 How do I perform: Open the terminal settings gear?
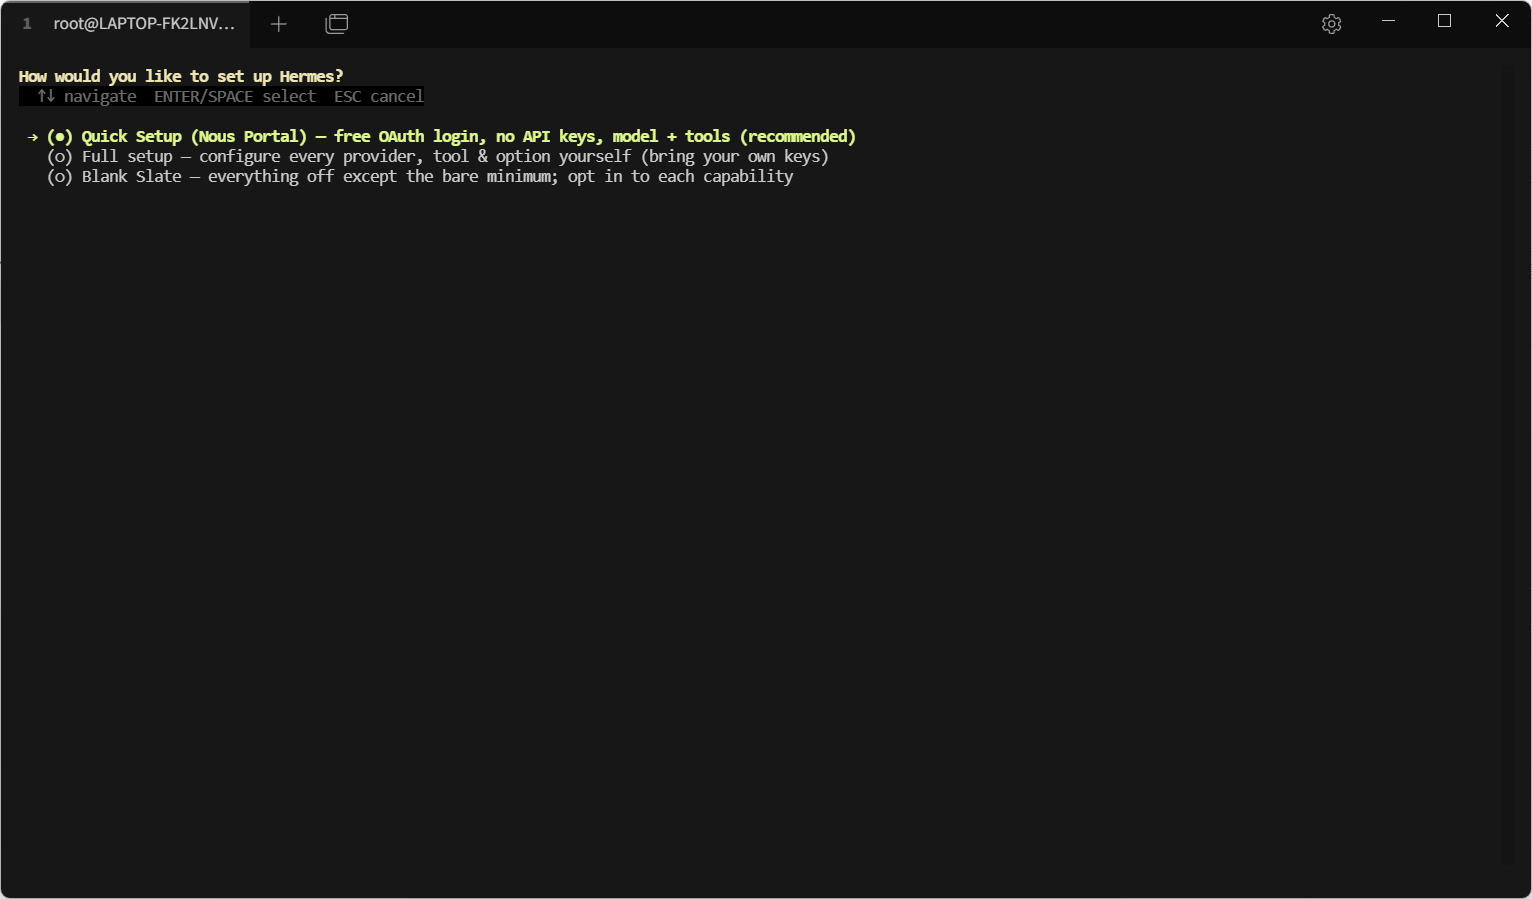[x=1331, y=24]
